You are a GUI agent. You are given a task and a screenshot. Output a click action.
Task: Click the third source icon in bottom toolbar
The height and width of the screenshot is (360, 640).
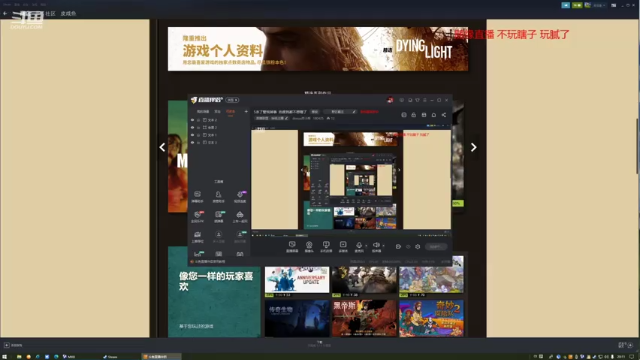(326, 247)
